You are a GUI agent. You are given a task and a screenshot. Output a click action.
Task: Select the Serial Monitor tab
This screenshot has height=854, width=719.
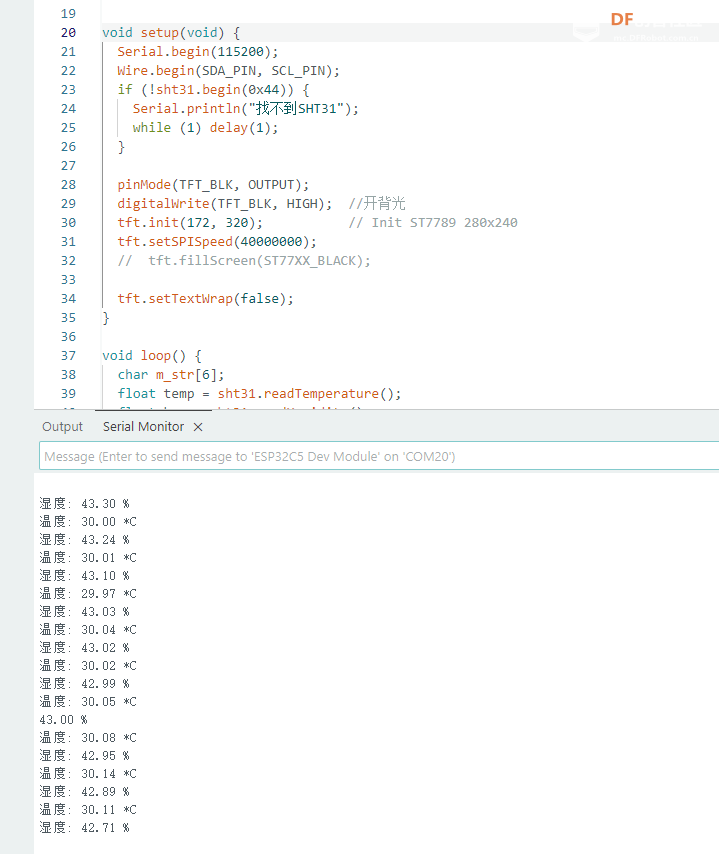(143, 427)
